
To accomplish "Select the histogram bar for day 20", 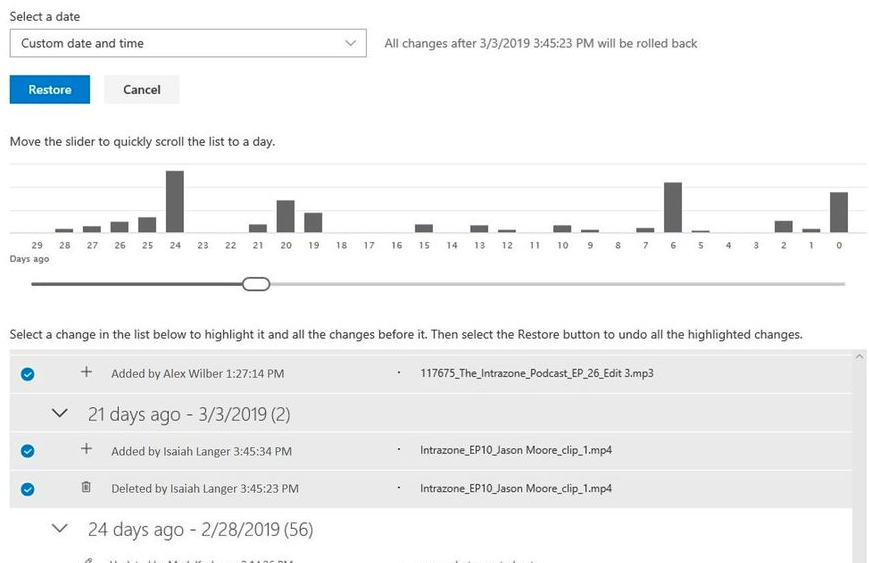I will [285, 216].
